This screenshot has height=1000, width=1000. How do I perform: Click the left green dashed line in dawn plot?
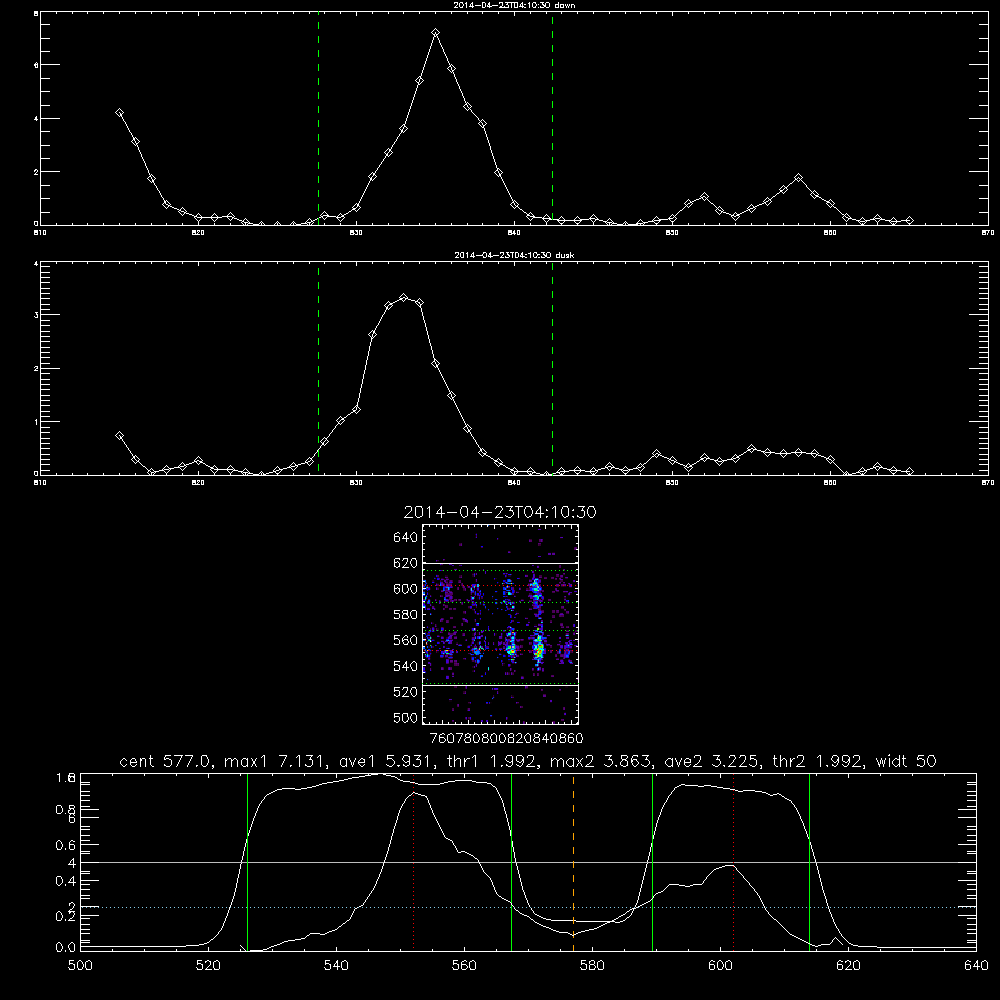pyautogui.click(x=318, y=119)
